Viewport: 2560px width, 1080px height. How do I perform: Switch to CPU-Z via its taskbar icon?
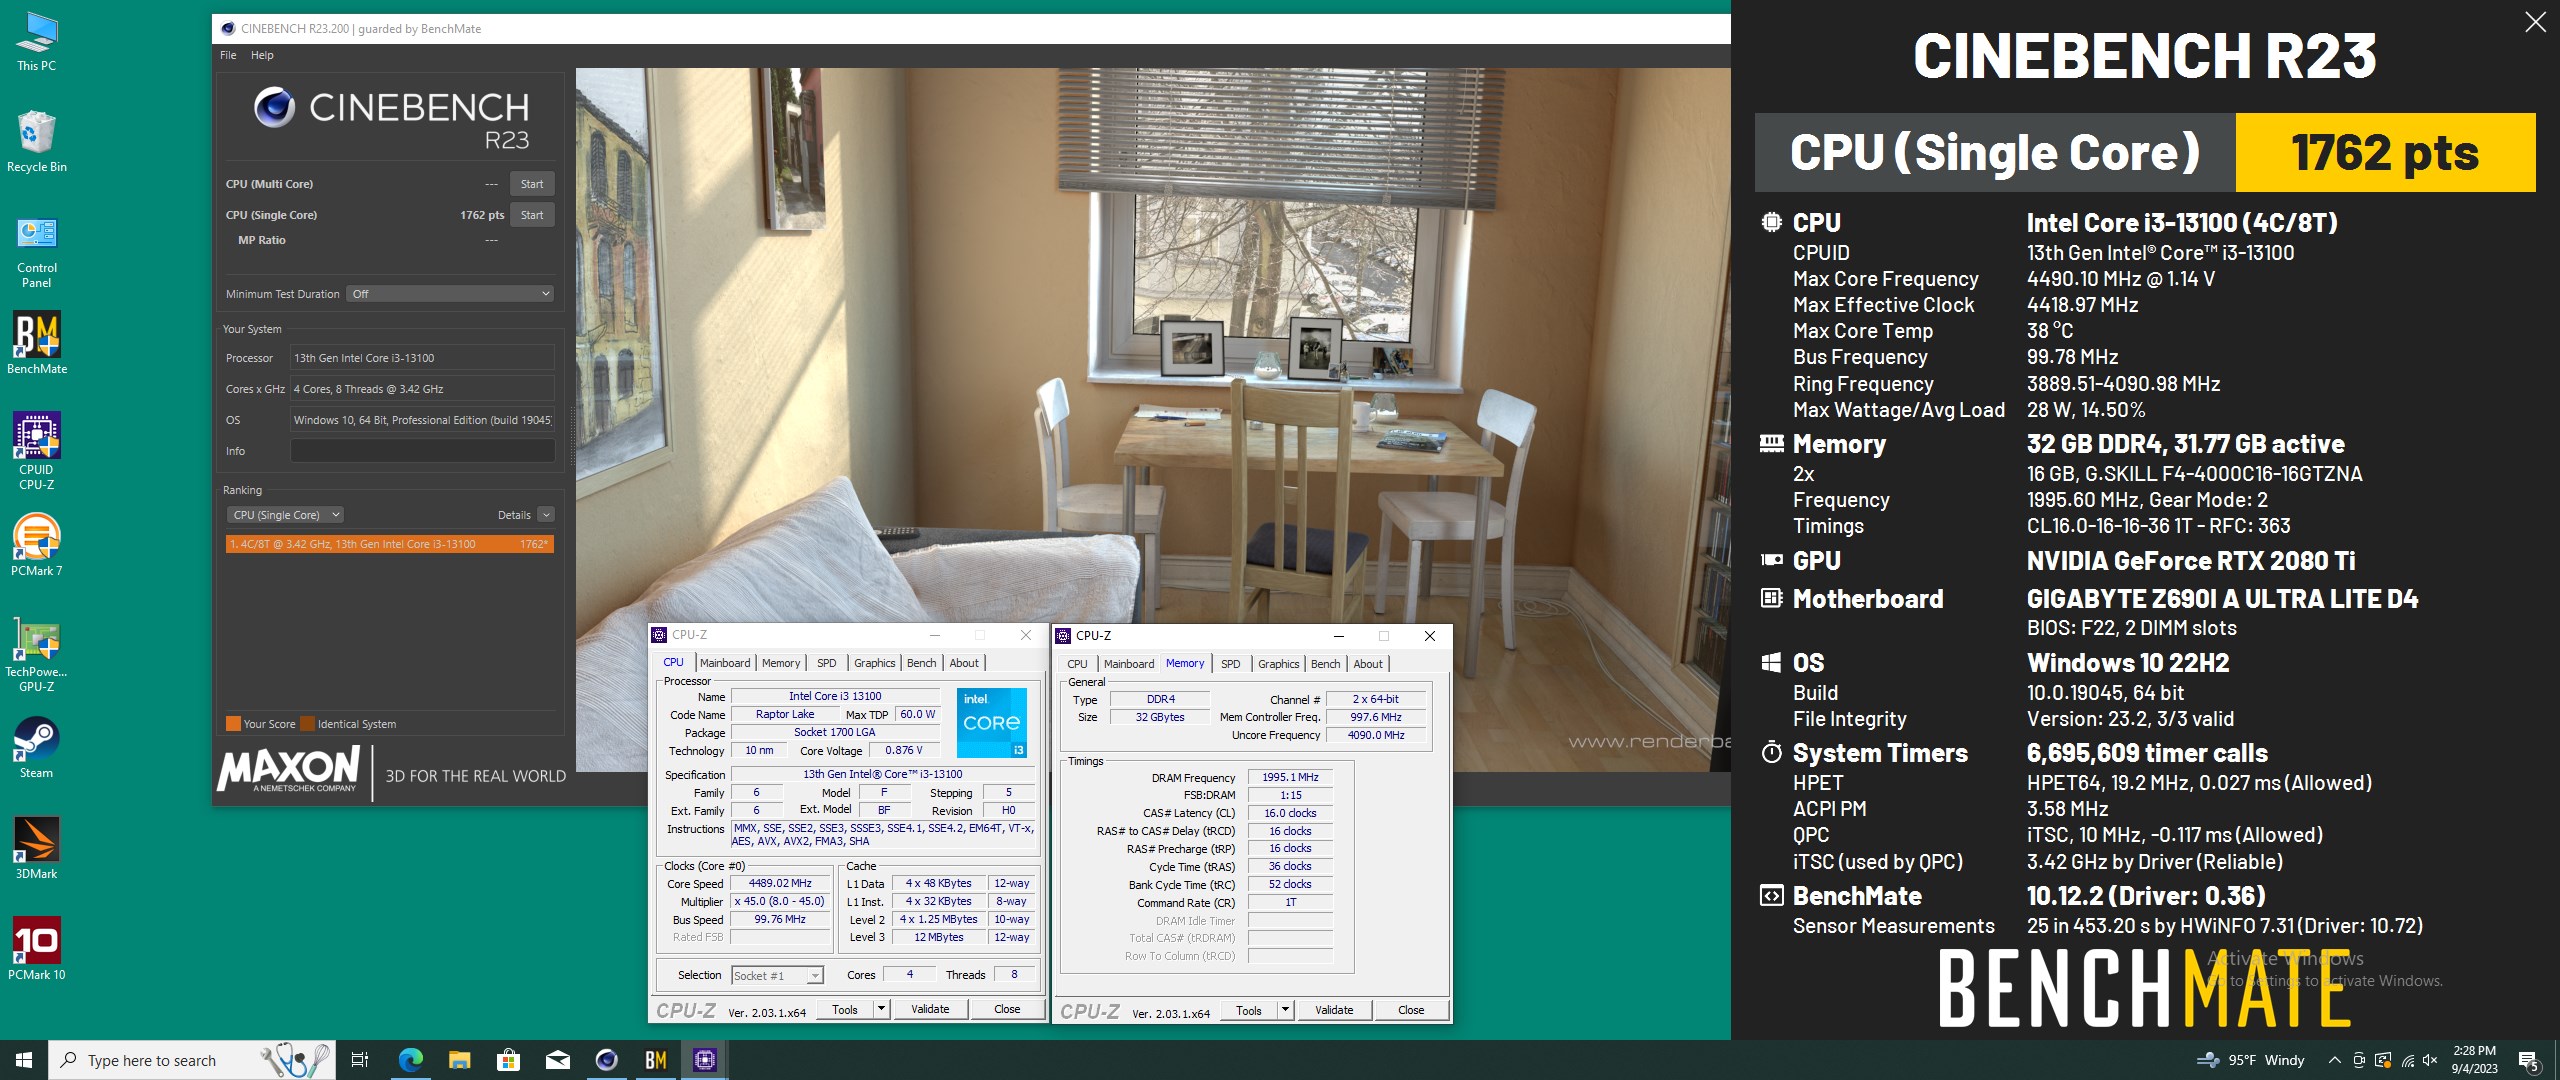point(704,1060)
